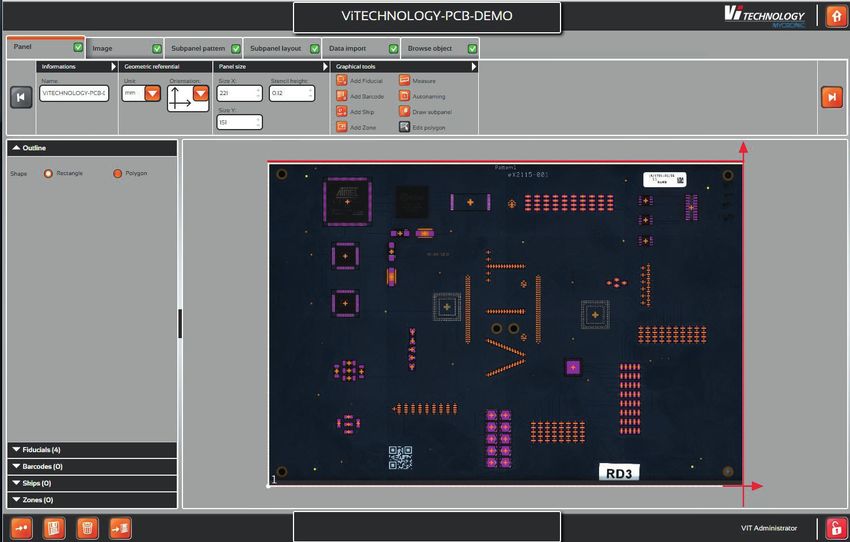Click the arrow-to-dot icon in bottom bar
This screenshot has width=850, height=542.
click(x=22, y=528)
